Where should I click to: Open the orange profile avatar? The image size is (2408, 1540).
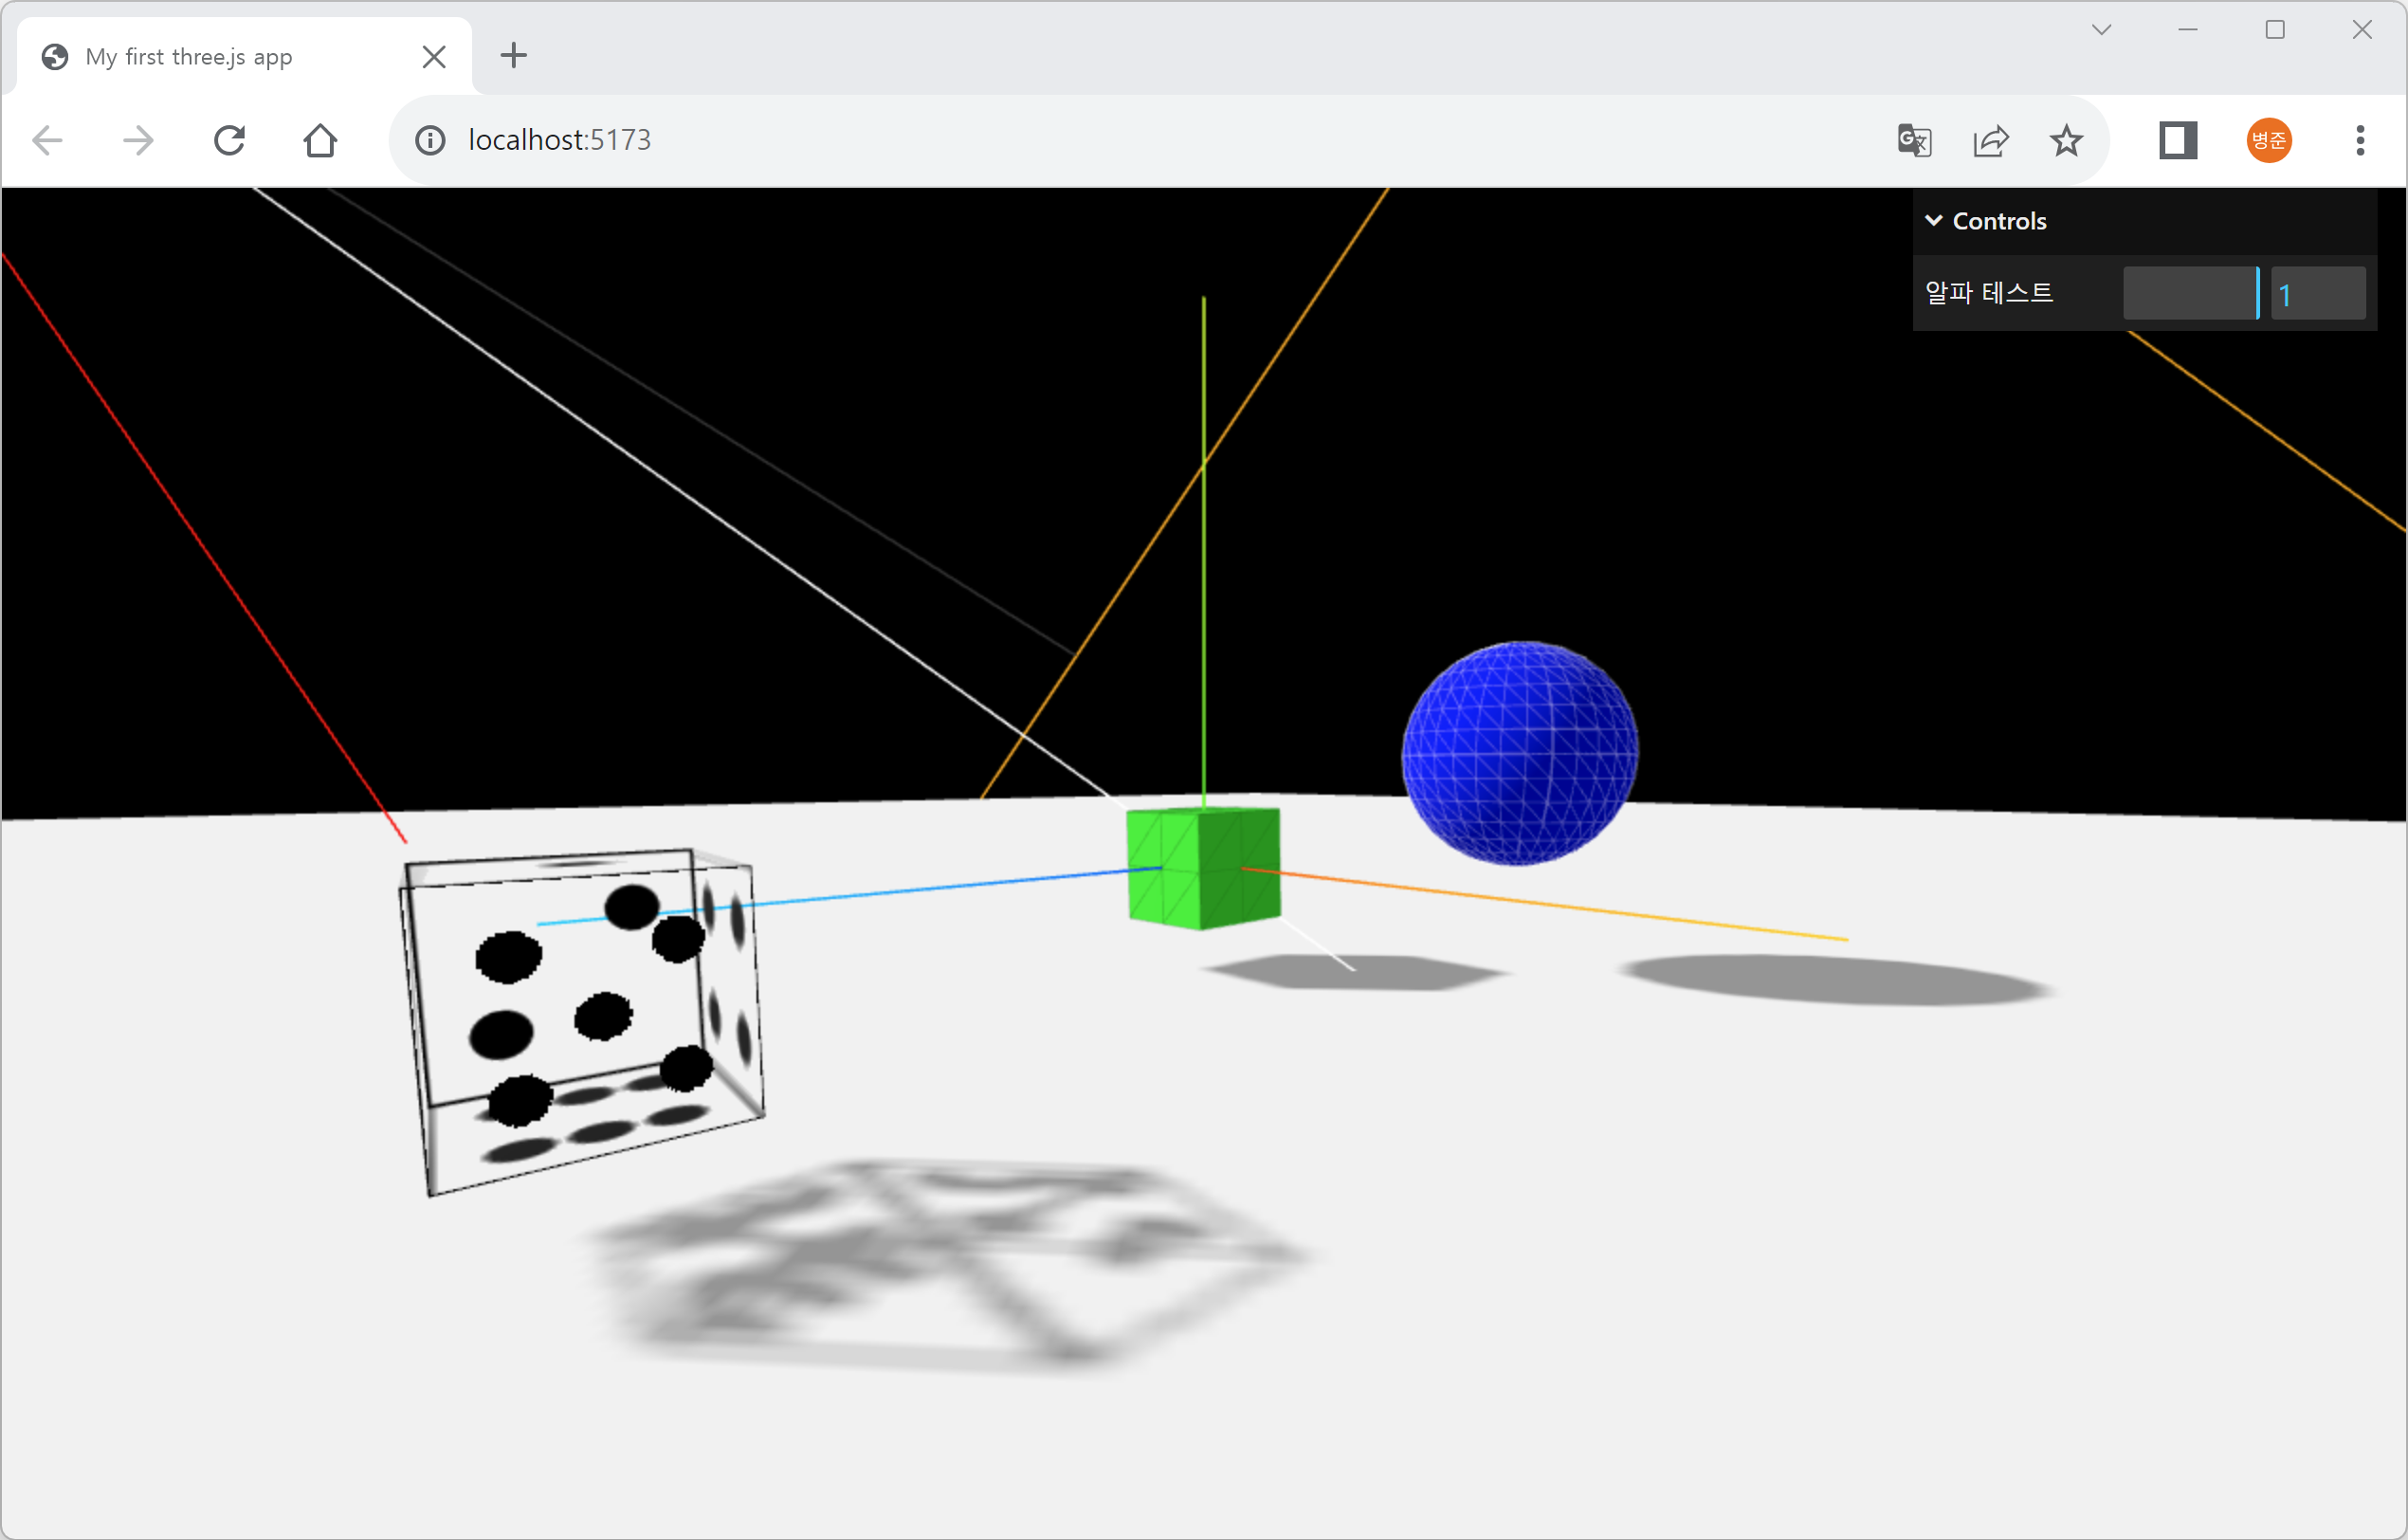point(2269,140)
